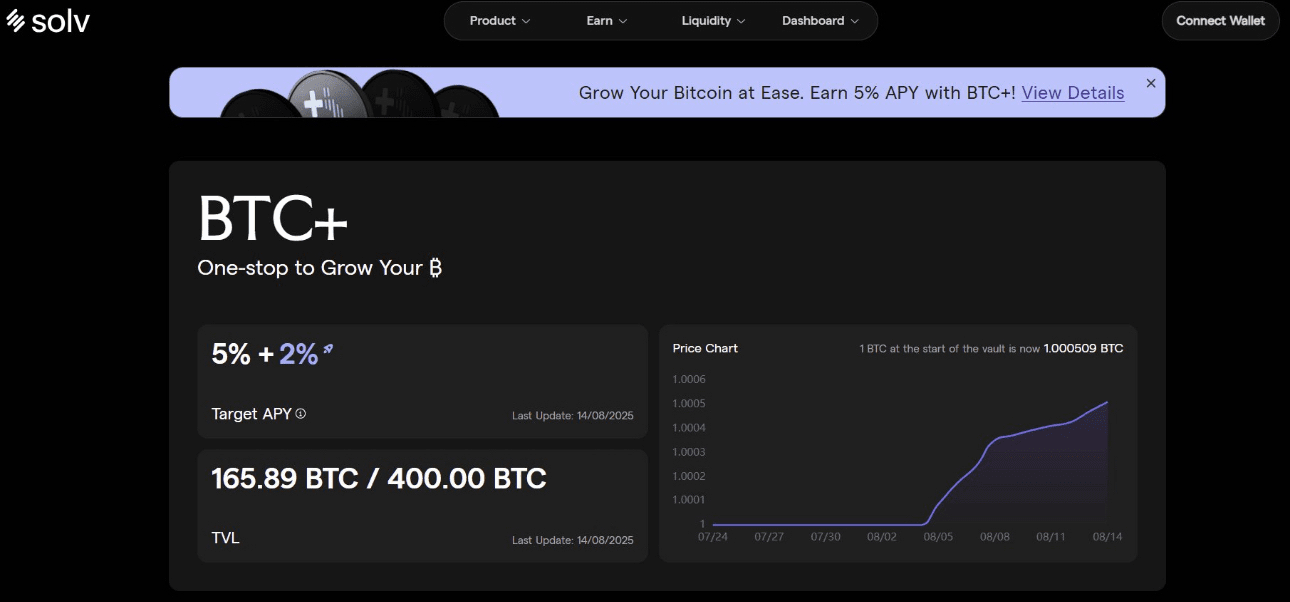Click the TVL label
This screenshot has width=1290, height=602.
(x=226, y=538)
